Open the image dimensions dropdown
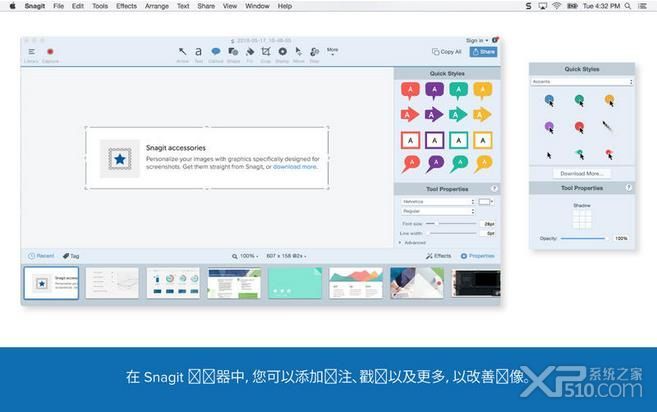Viewport: 657px width, 412px height. pyautogui.click(x=287, y=256)
